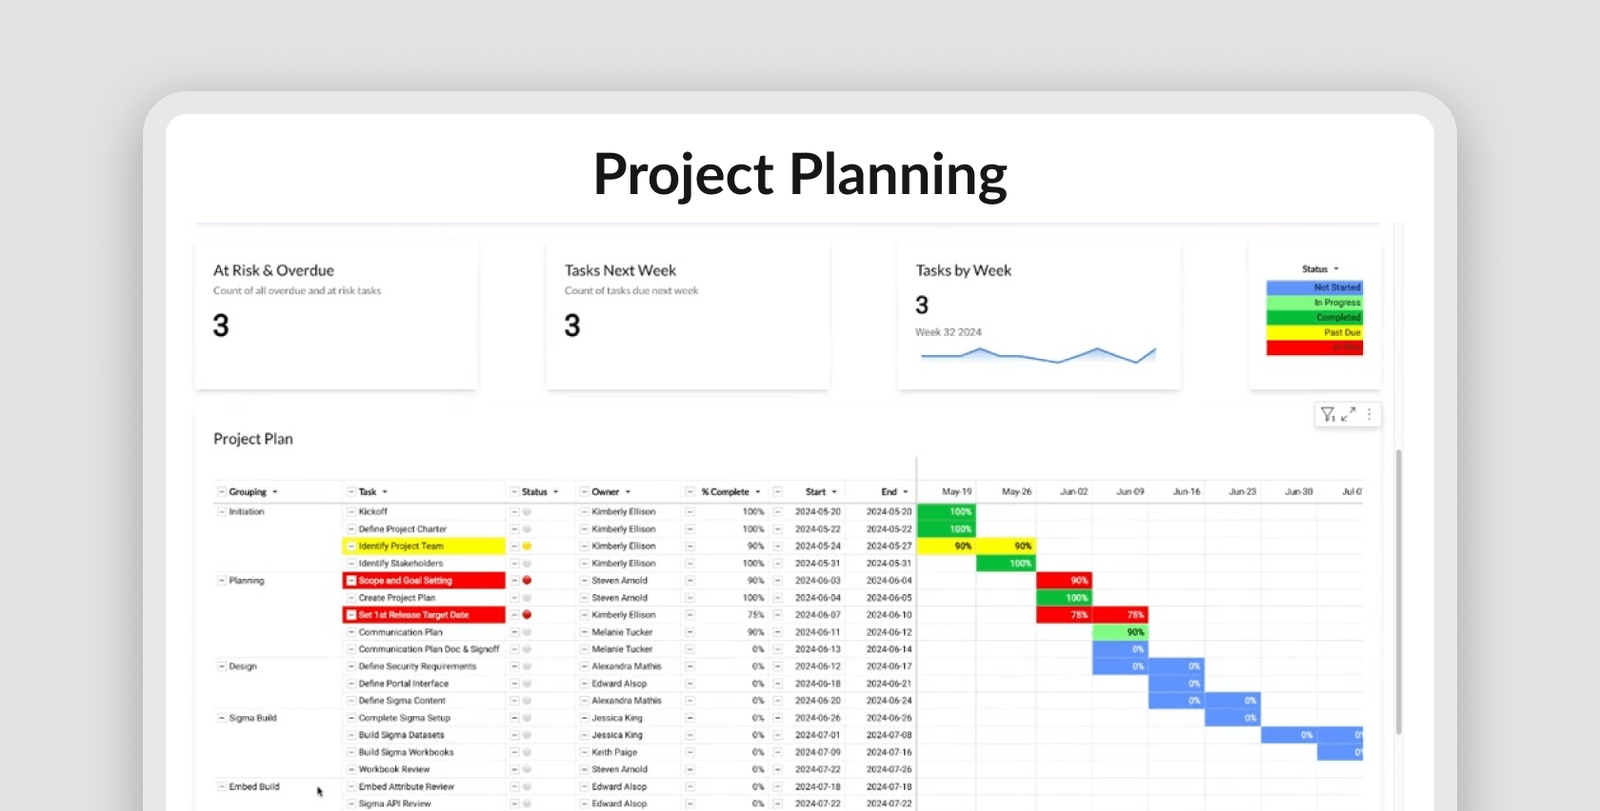Image resolution: width=1600 pixels, height=811 pixels.
Task: Open the table's Status column dropdown arrow
Action: click(x=556, y=492)
